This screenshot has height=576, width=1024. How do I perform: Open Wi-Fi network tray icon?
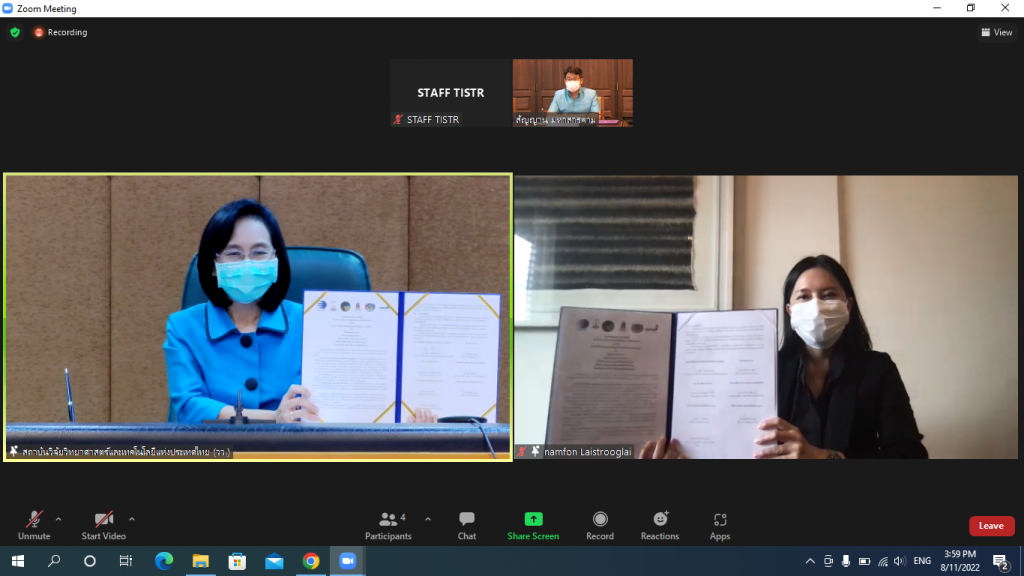click(883, 561)
